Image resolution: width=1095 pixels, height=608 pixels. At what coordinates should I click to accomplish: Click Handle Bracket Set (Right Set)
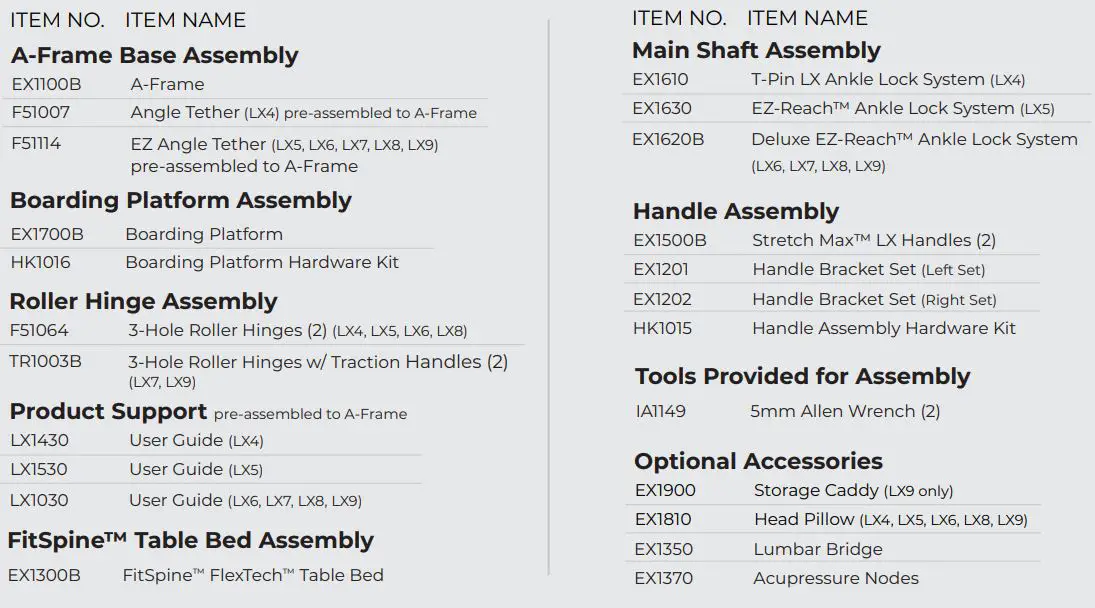(x=874, y=299)
